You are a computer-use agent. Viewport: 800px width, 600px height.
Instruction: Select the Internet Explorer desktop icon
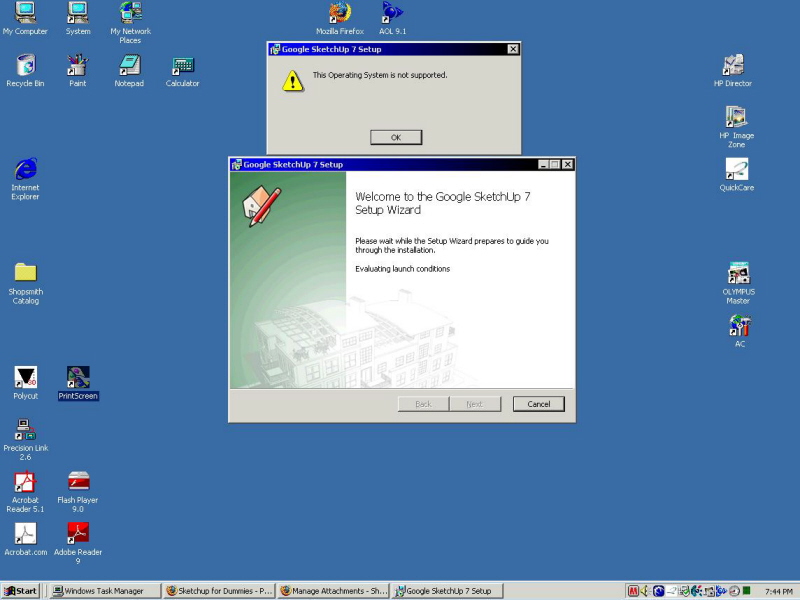(x=25, y=179)
